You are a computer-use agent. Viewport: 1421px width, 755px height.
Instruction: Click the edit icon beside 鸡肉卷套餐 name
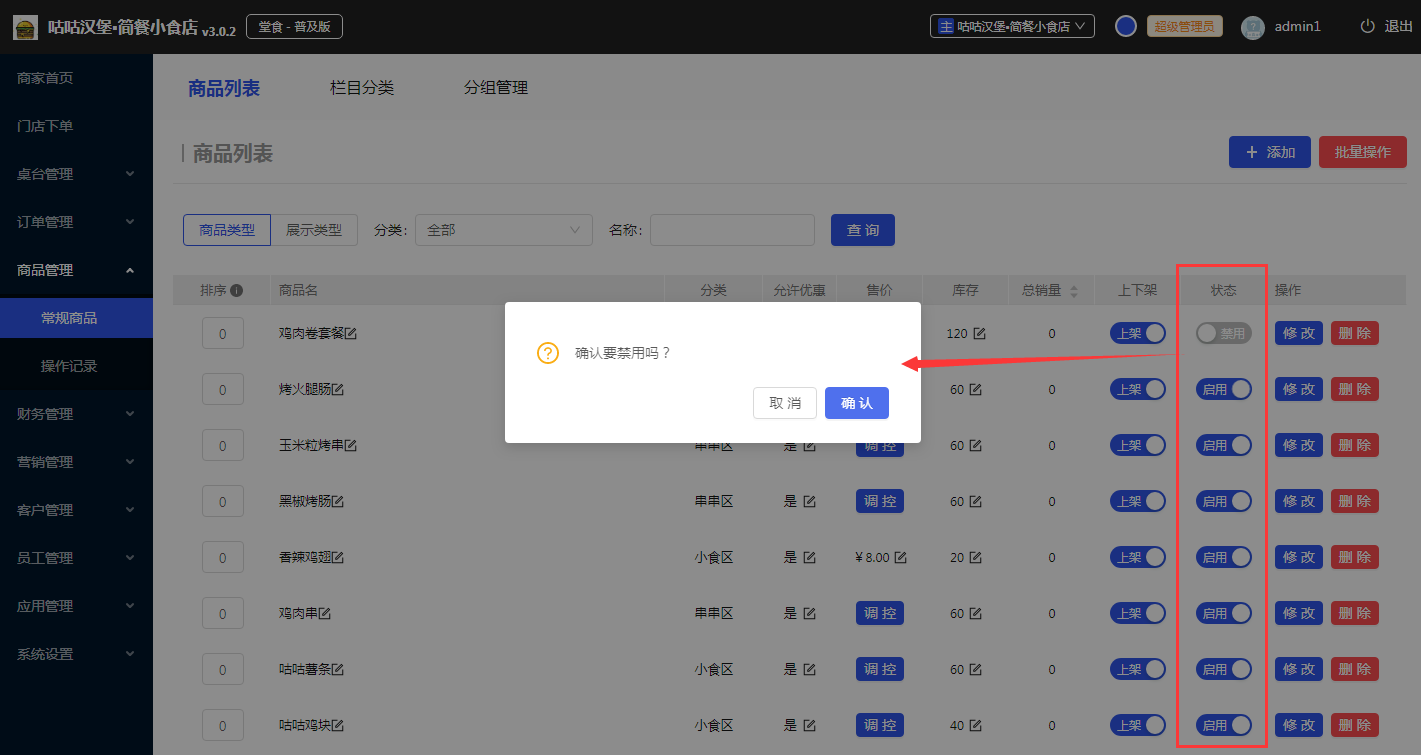click(x=351, y=333)
